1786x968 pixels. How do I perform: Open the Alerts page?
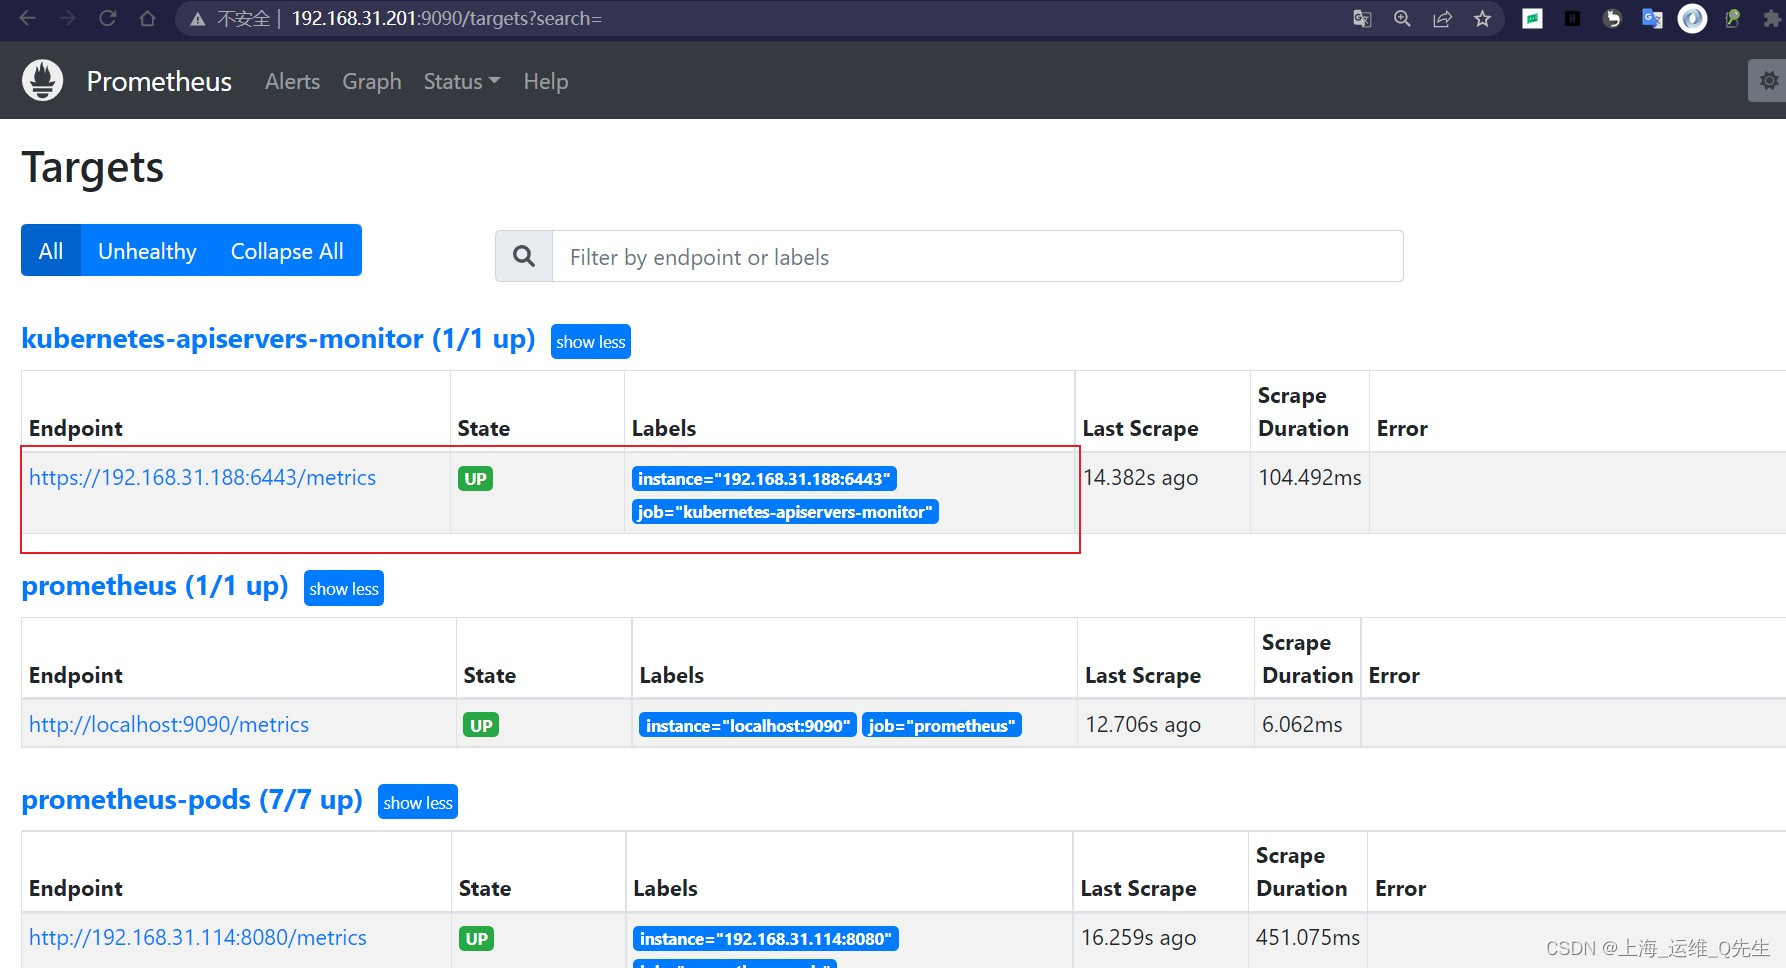pyautogui.click(x=292, y=81)
